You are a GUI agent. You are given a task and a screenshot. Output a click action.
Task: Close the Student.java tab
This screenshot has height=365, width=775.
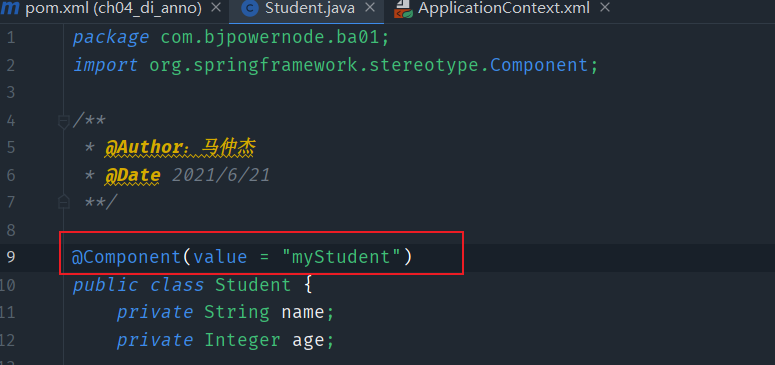click(x=370, y=8)
